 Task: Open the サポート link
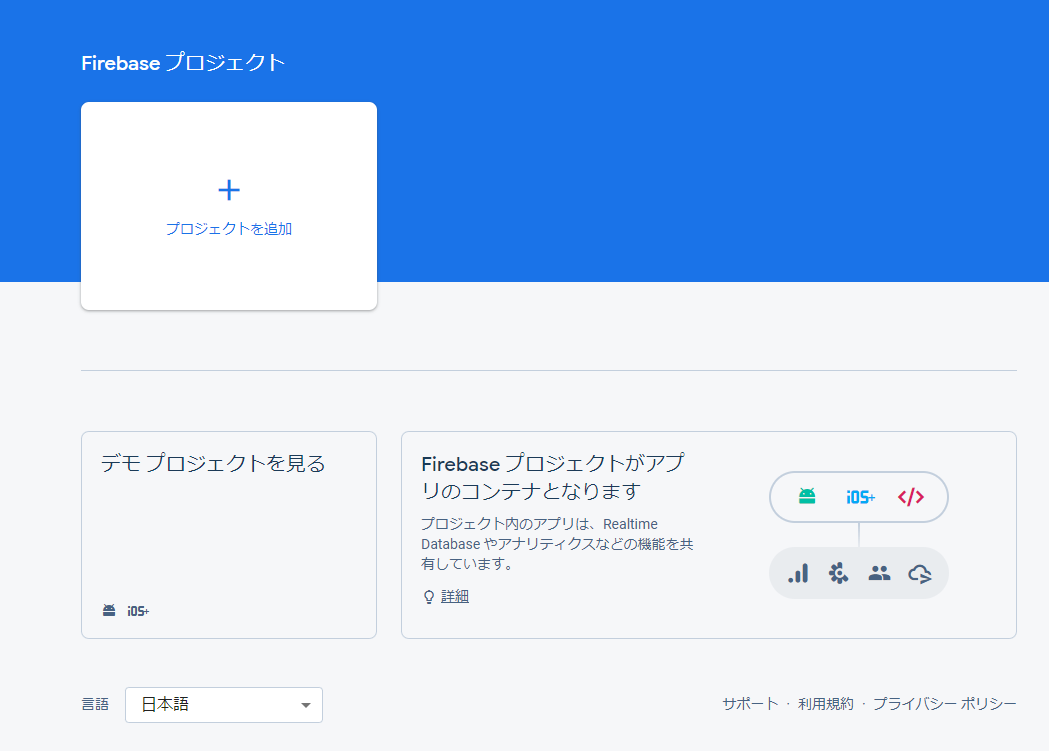[x=750, y=704]
